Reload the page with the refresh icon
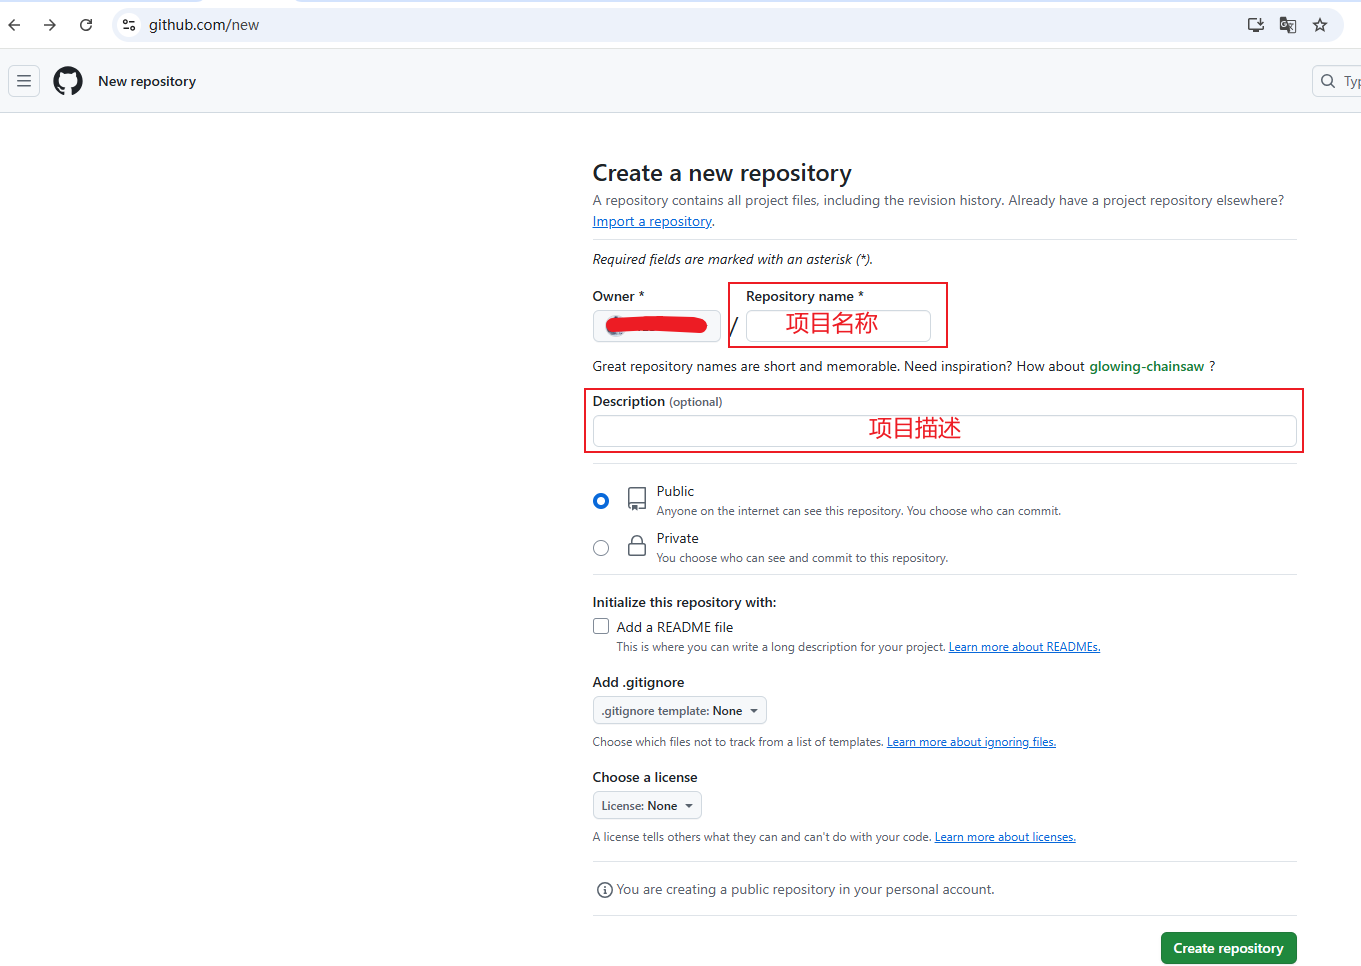The width and height of the screenshot is (1361, 966). 86,25
